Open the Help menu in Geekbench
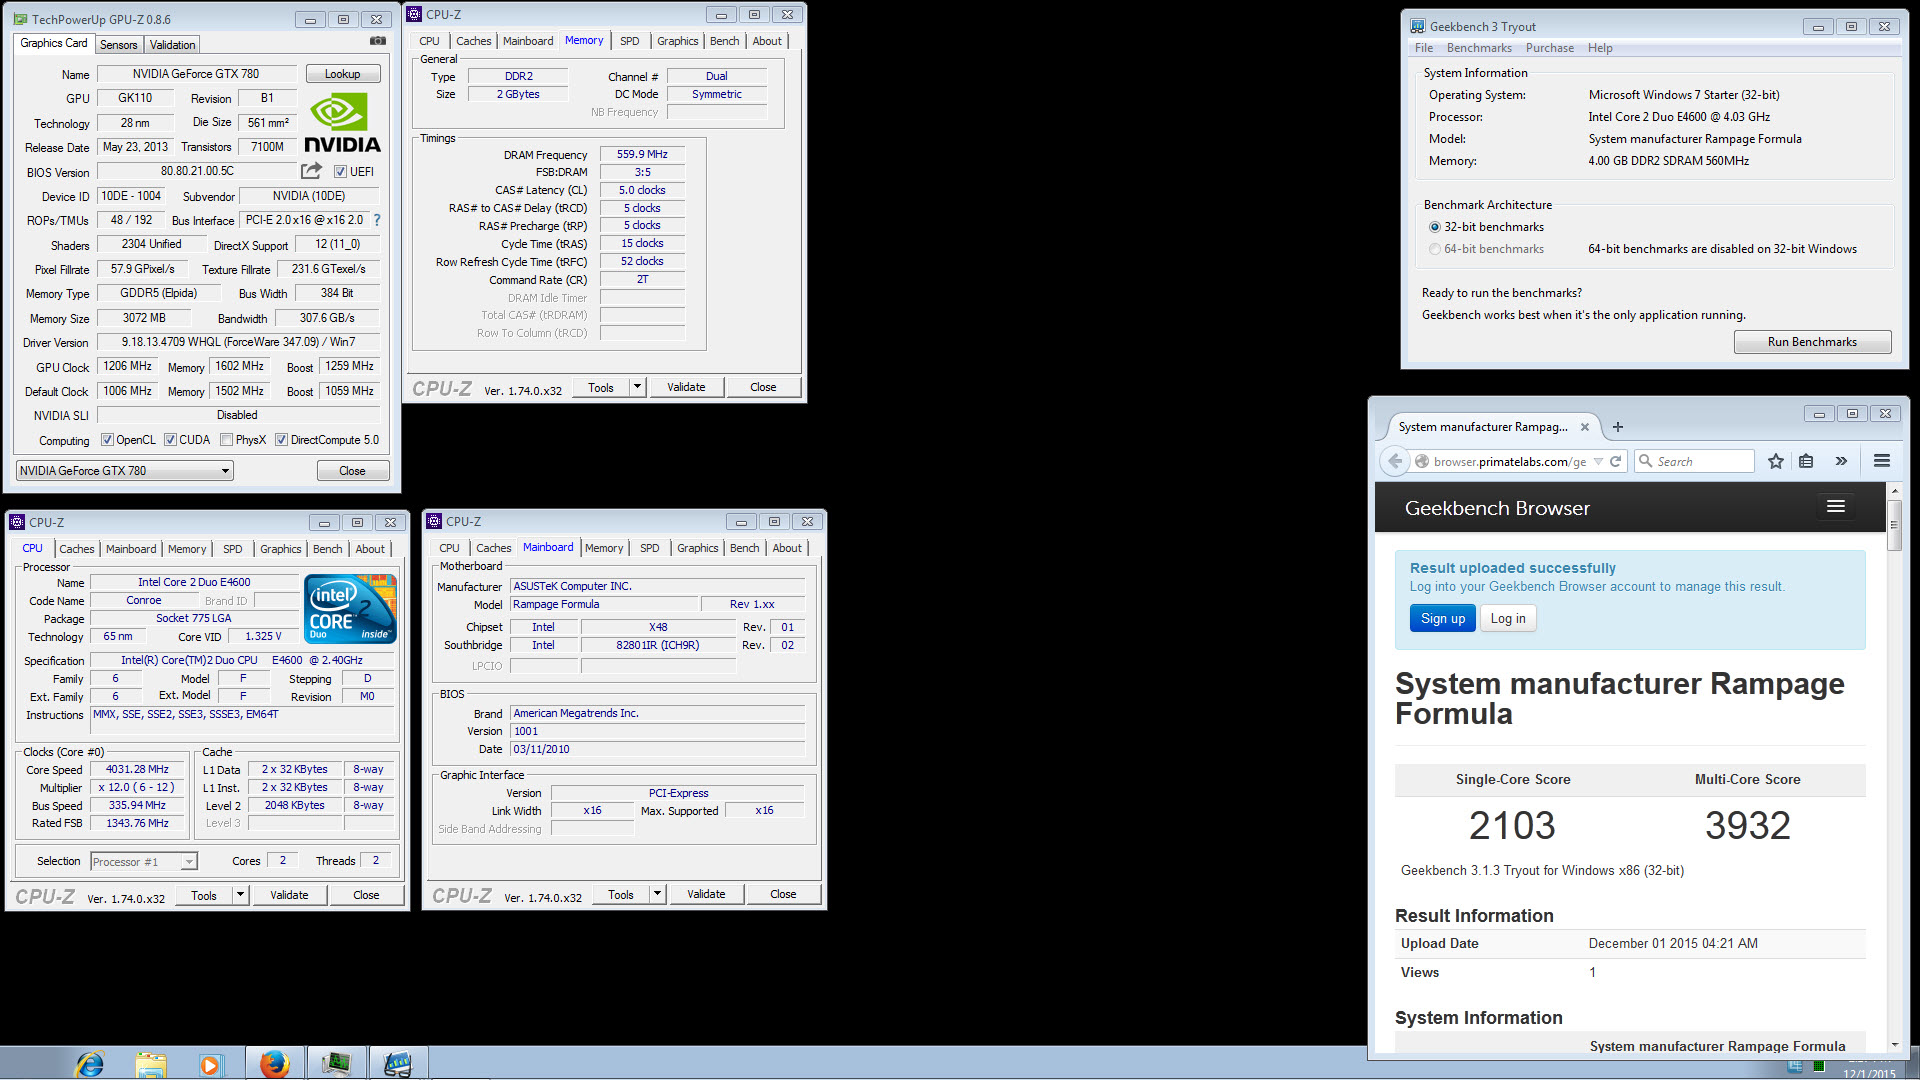The width and height of the screenshot is (1920, 1080). (1600, 48)
